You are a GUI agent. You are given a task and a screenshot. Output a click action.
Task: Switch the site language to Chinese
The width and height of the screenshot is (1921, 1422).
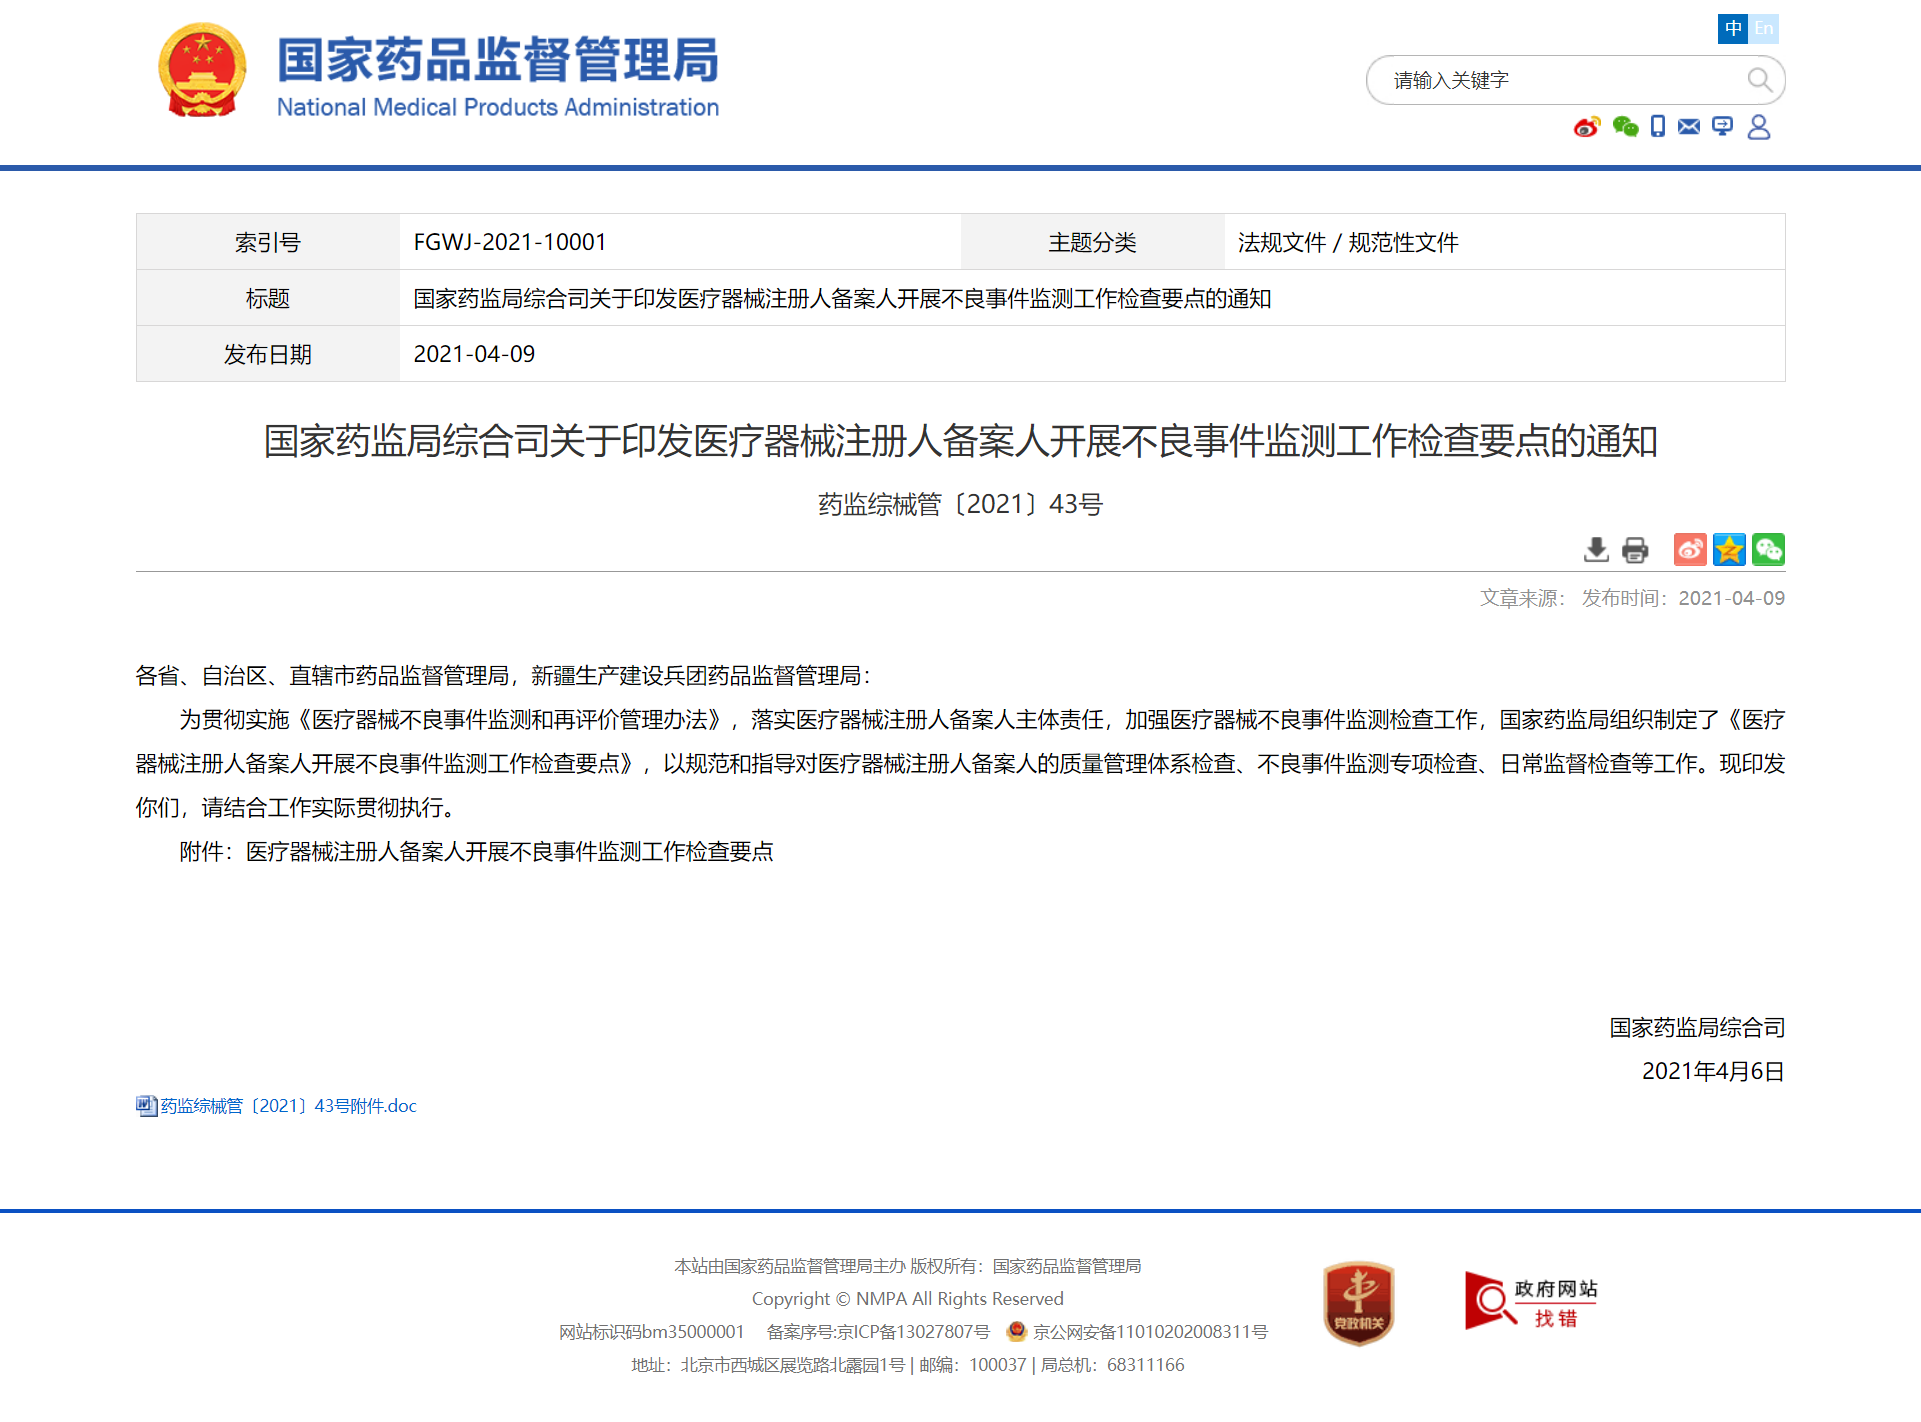[1732, 29]
